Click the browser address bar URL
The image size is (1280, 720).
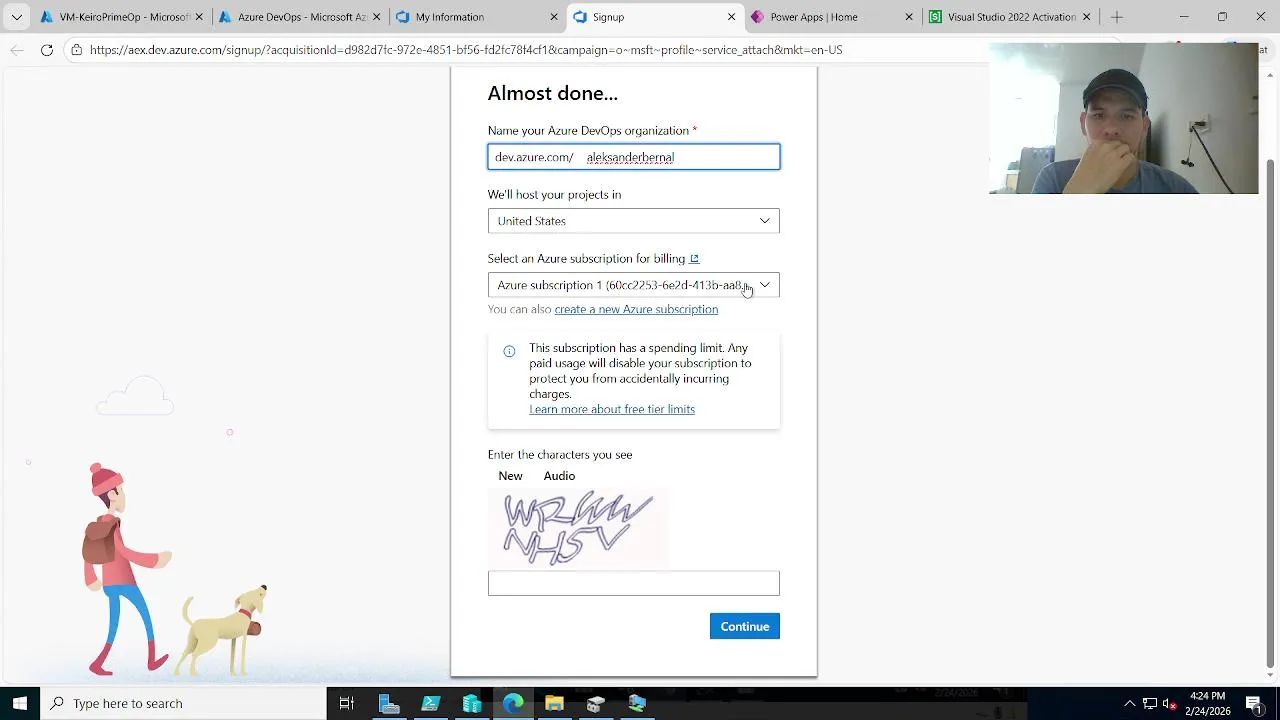coord(466,50)
